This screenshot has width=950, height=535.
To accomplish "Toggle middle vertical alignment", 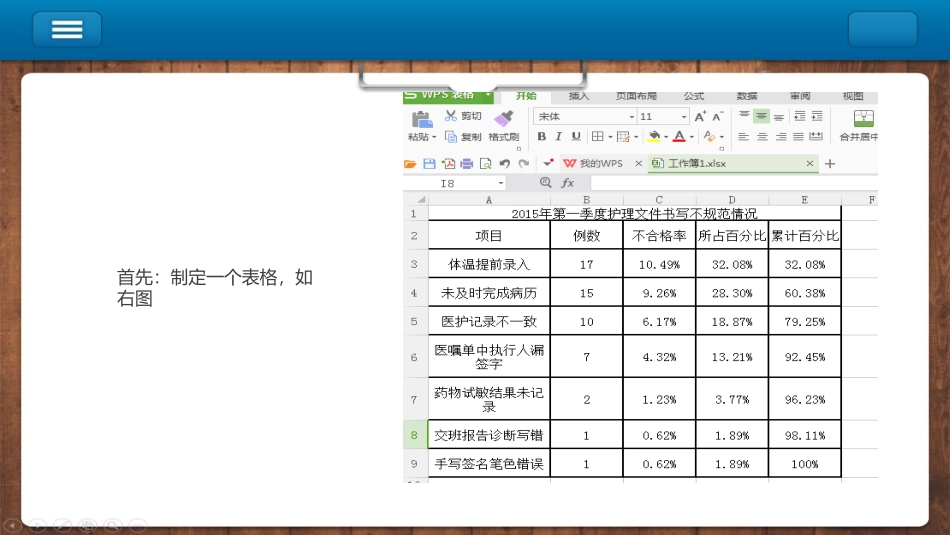I will [762, 116].
